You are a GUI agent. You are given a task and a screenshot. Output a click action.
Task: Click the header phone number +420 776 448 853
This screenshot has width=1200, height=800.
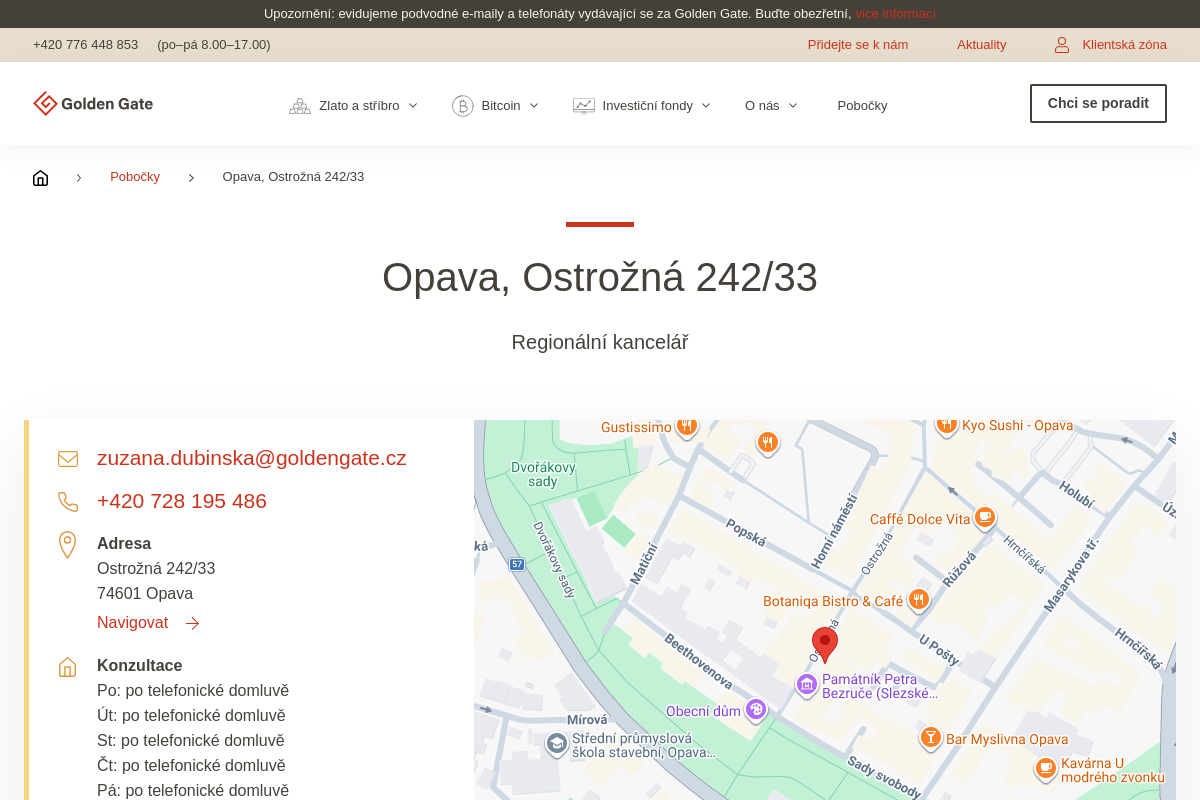pyautogui.click(x=85, y=45)
